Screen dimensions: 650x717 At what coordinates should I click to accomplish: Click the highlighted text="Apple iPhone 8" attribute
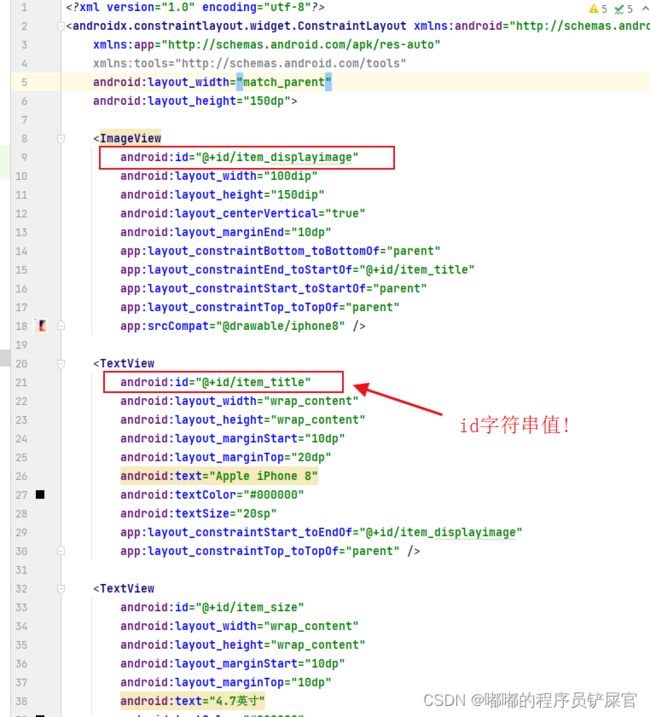tap(219, 476)
